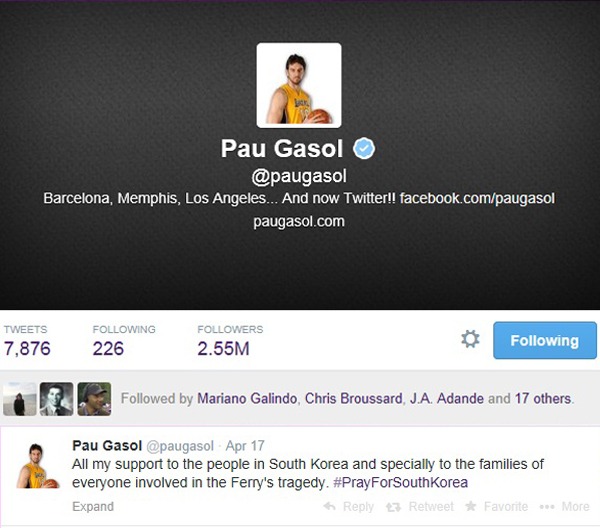Open Chris Broussard's profile link

pyautogui.click(x=353, y=399)
